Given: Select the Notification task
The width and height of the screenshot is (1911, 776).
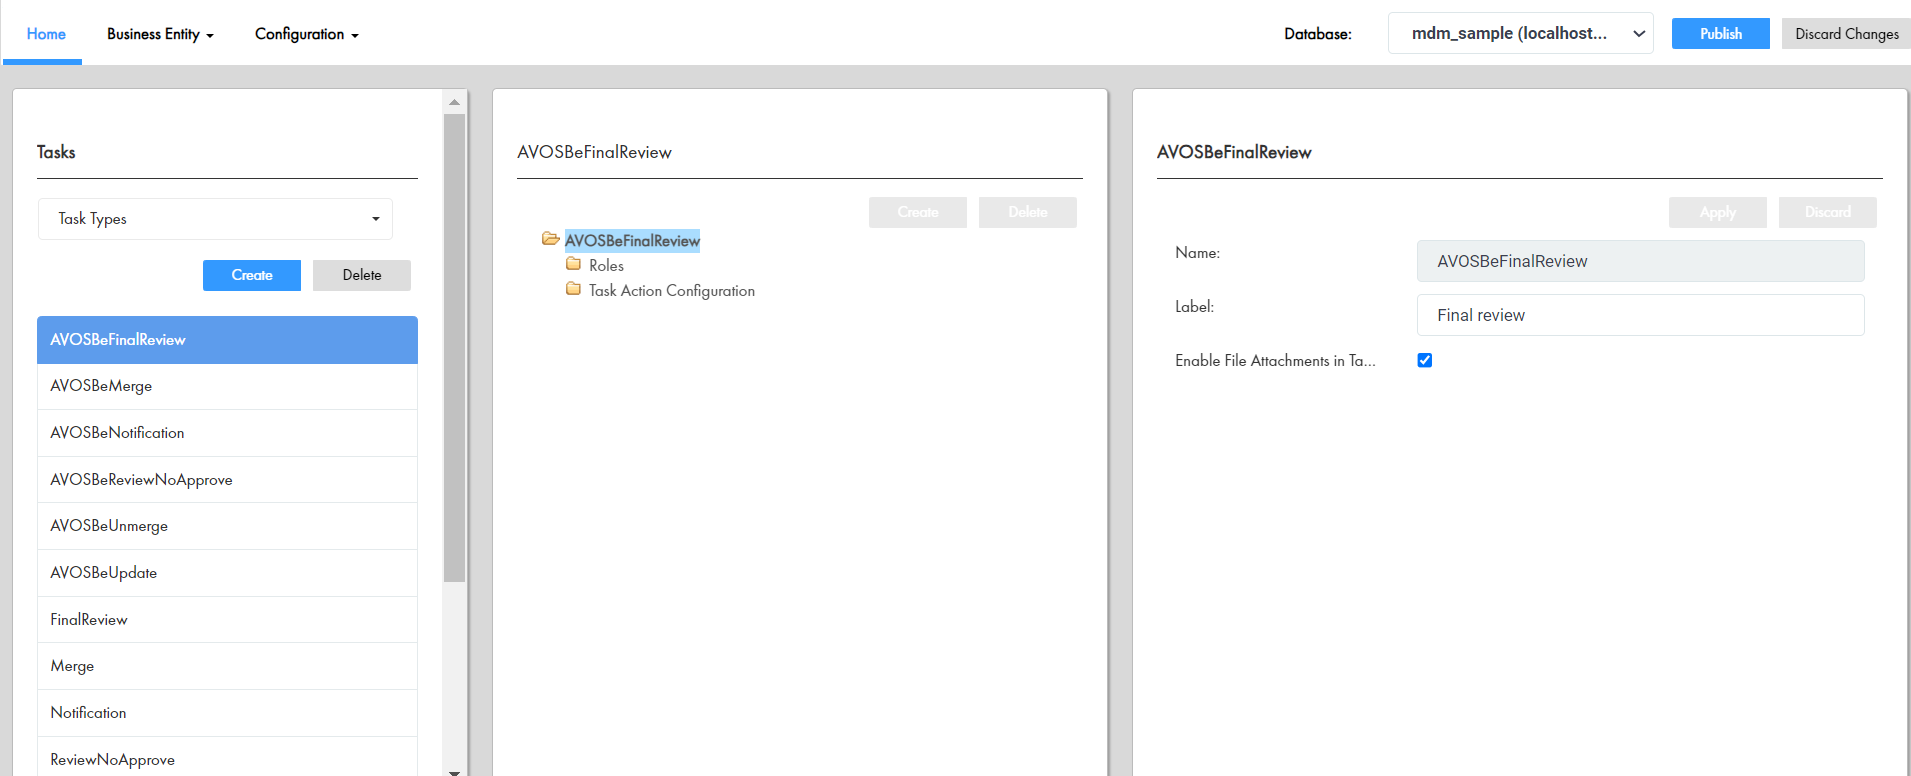Looking at the screenshot, I should point(227,713).
